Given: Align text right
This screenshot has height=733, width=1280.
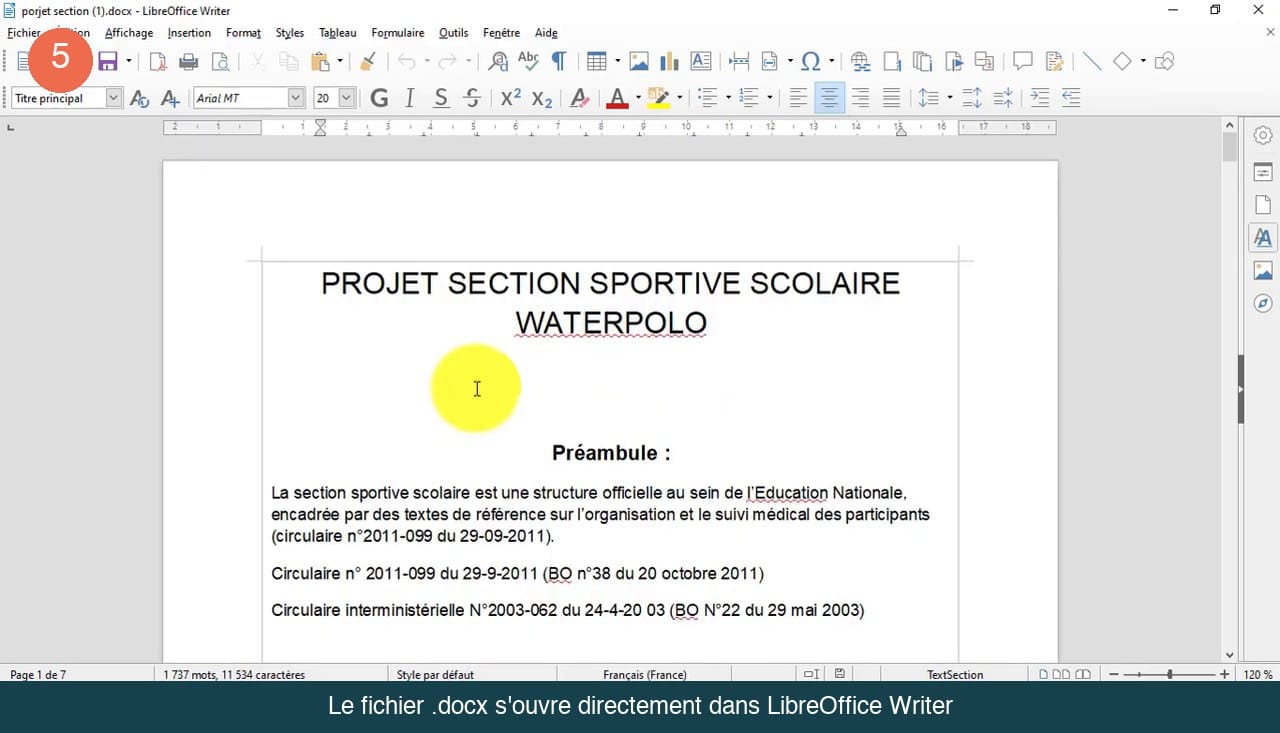Looking at the screenshot, I should [860, 98].
